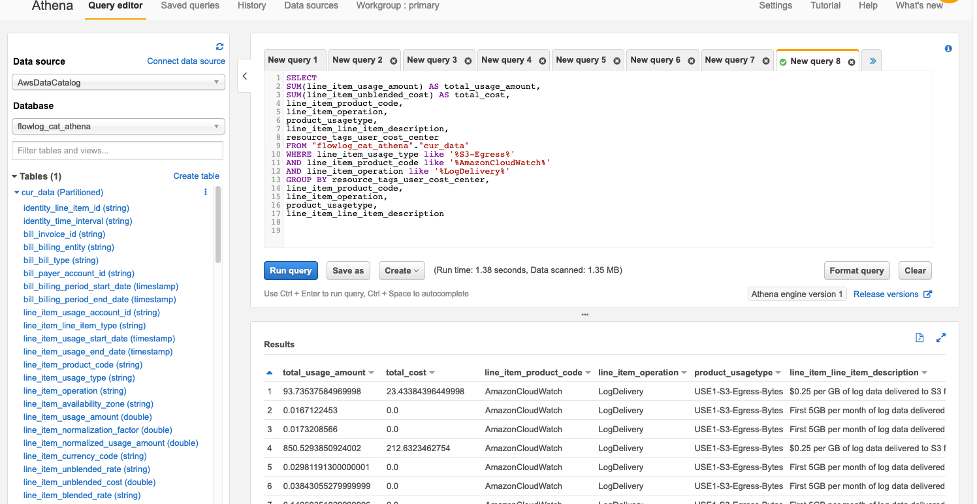Screen dimensions: 977x504
Task: Select line_item_currency_code column
Action: pyautogui.click(x=85, y=456)
